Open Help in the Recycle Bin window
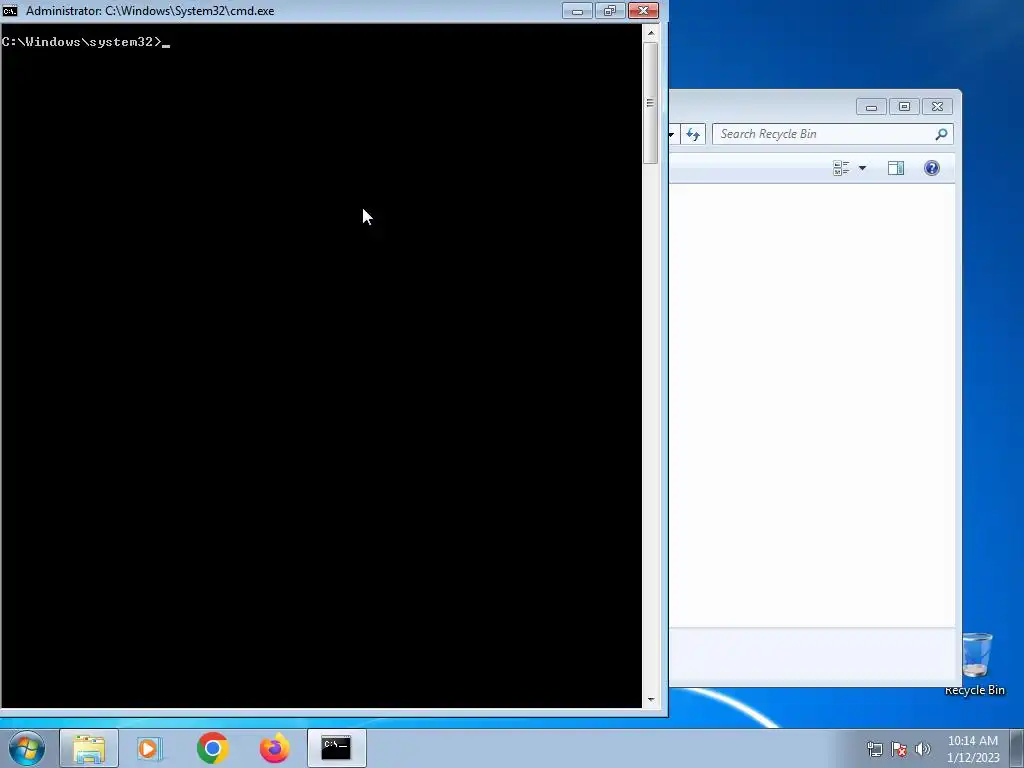The width and height of the screenshot is (1024, 768). coord(932,168)
